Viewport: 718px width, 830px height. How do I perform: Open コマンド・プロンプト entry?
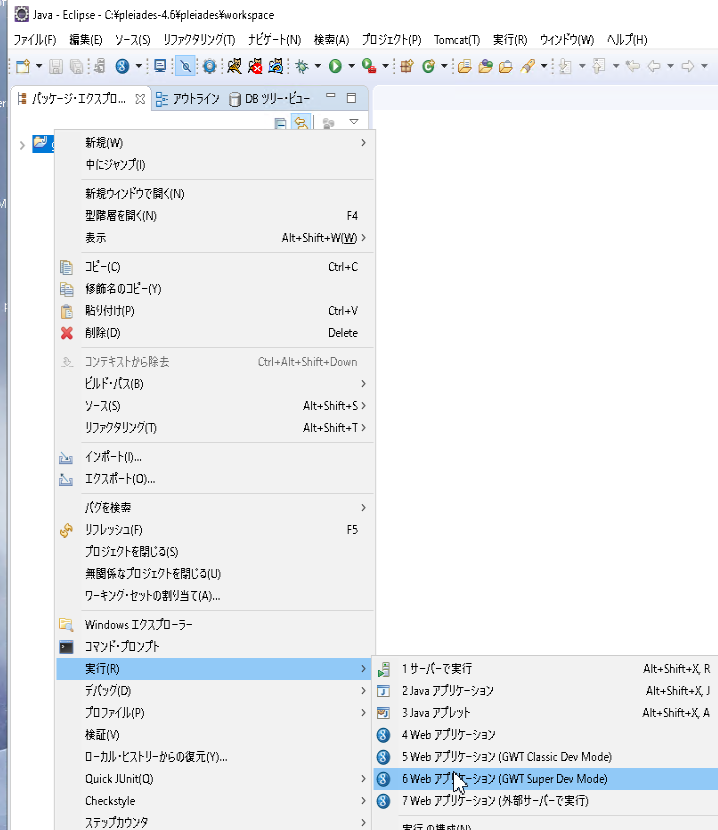[215, 647]
